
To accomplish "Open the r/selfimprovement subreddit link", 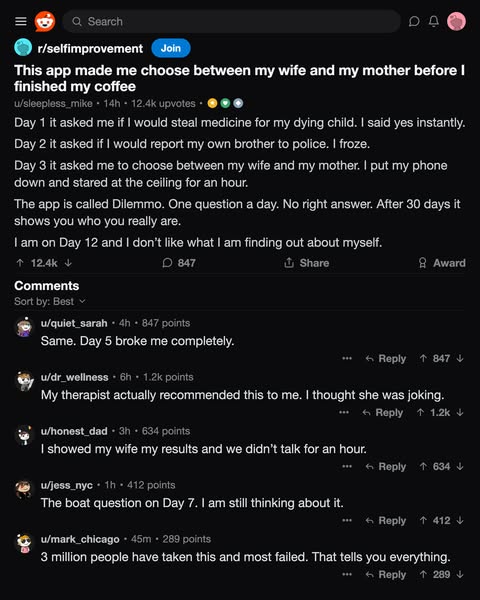I will click(90, 49).
